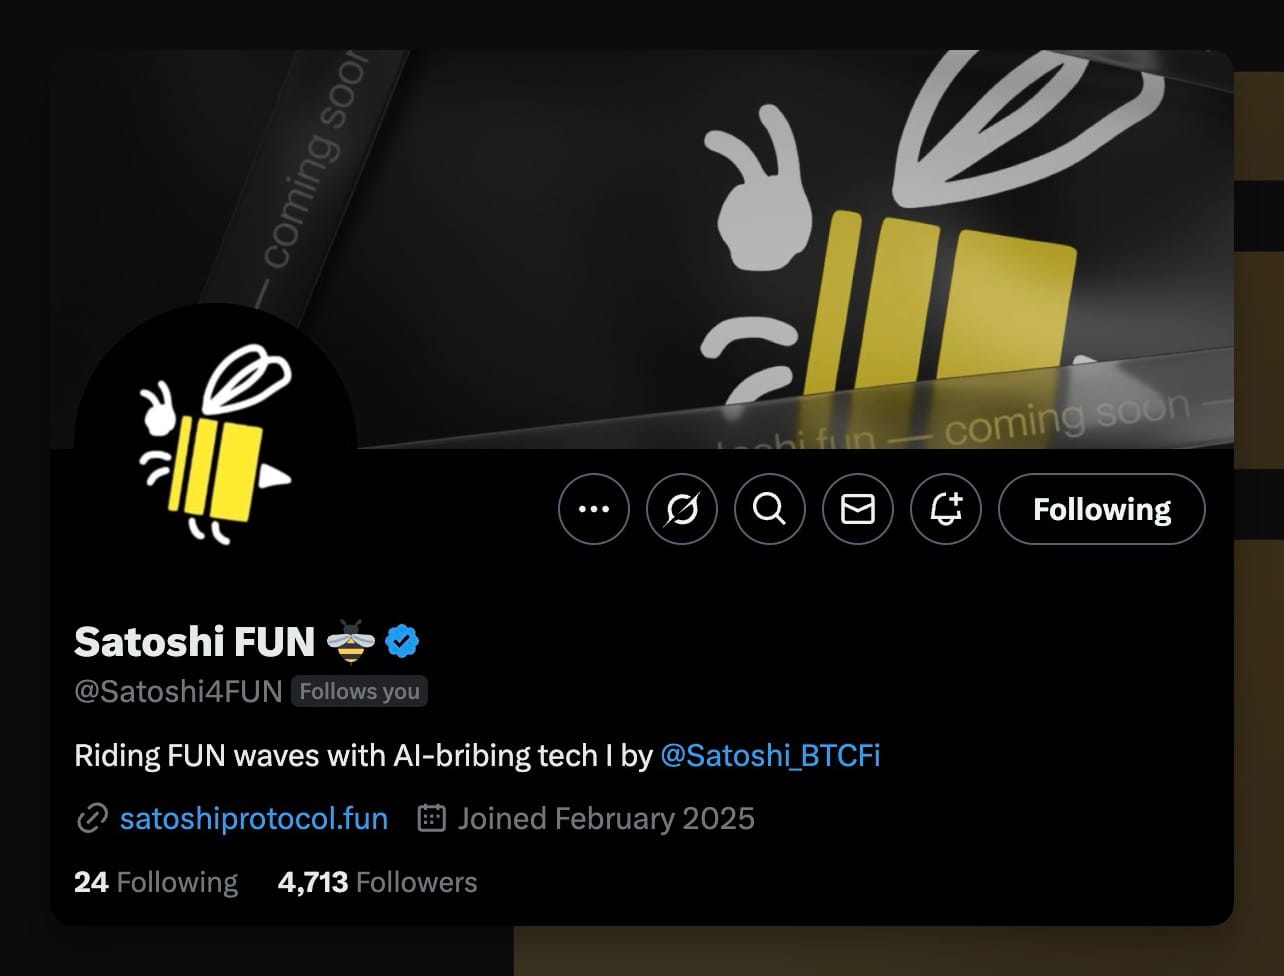The width and height of the screenshot is (1284, 976).
Task: Open the three-dot more options menu
Action: [594, 509]
